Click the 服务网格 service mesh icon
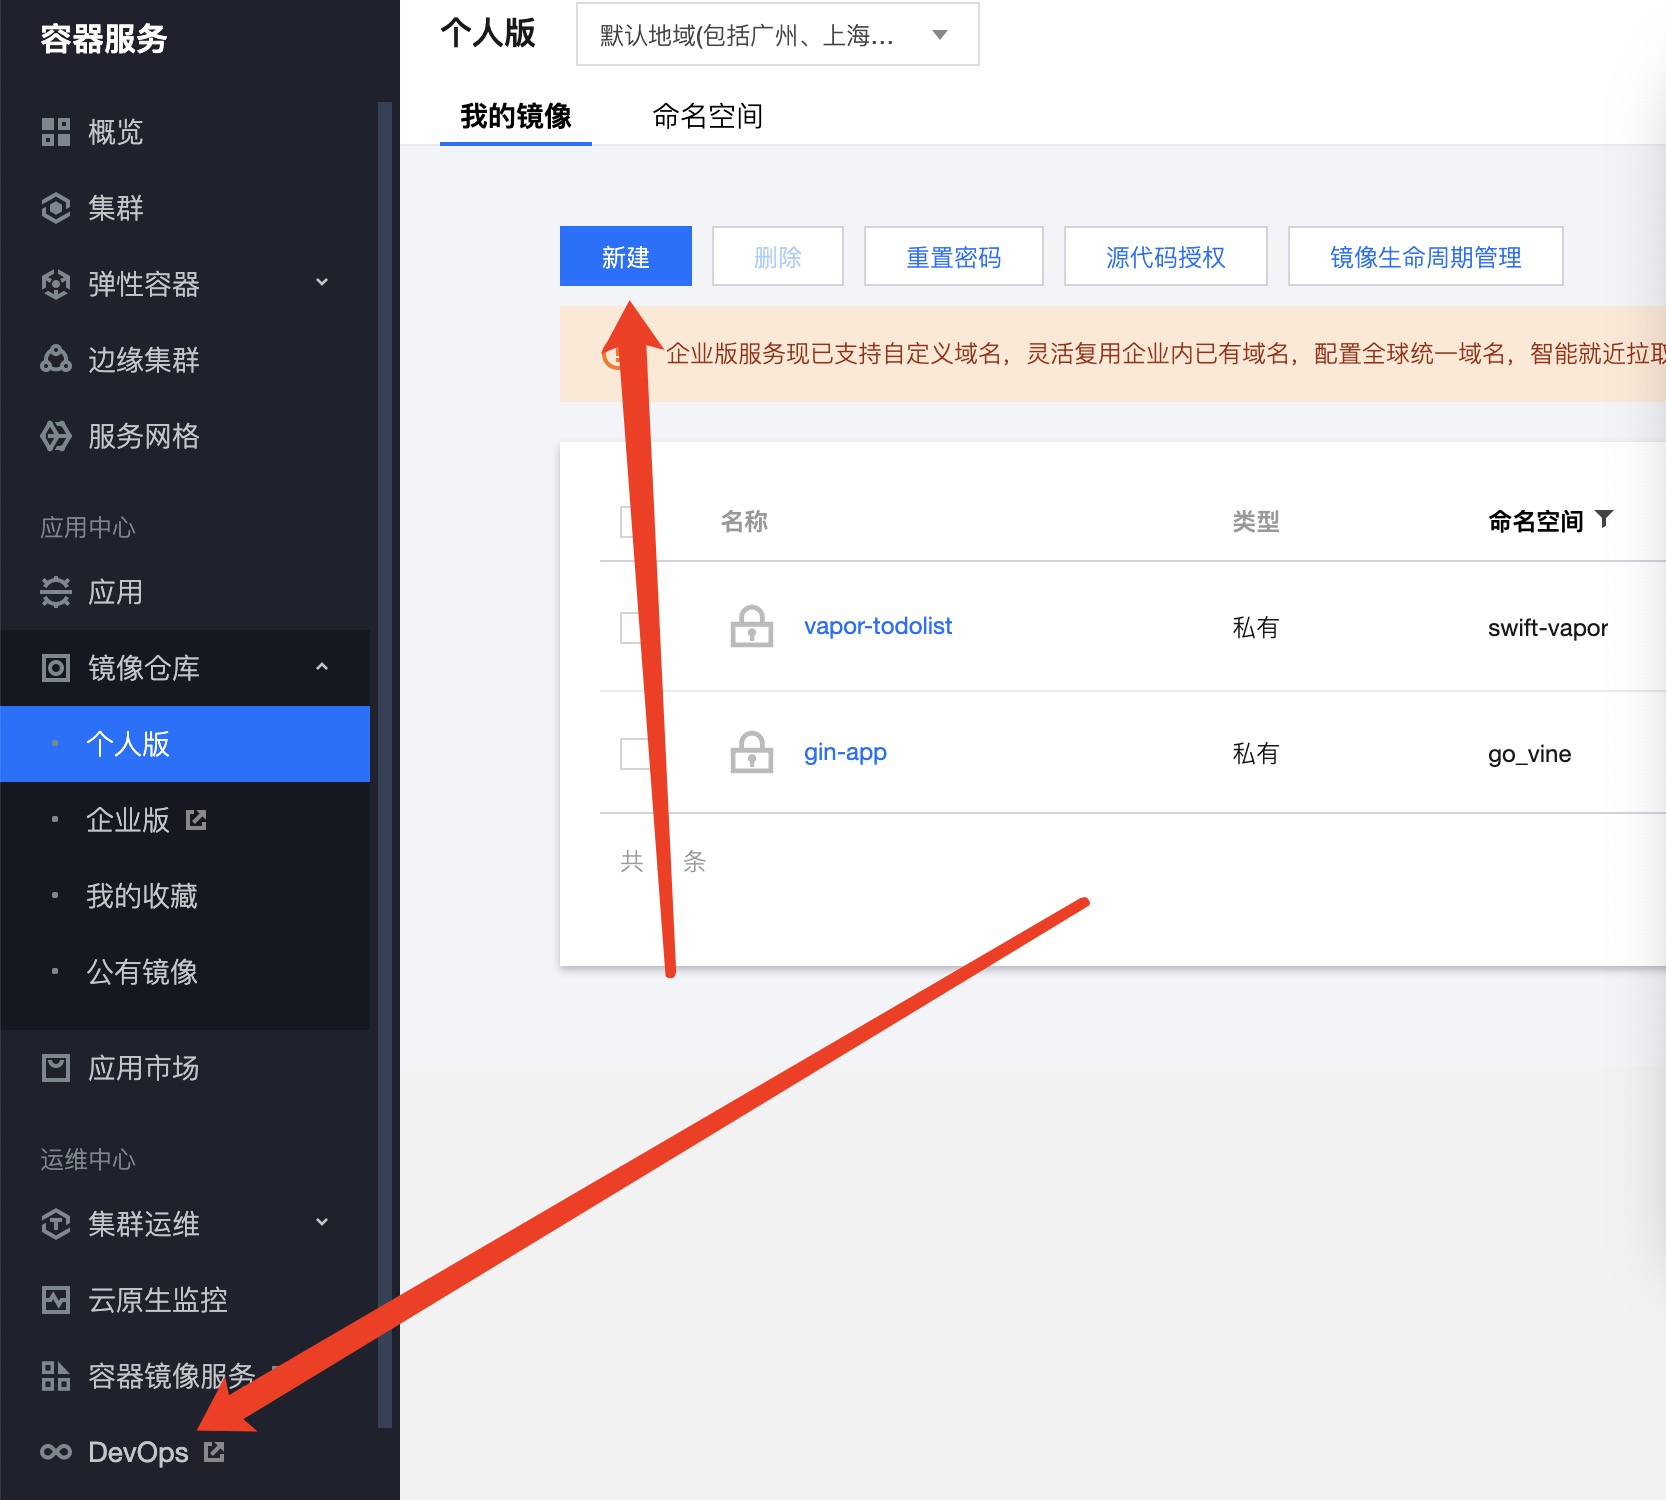The image size is (1666, 1500). (x=56, y=436)
